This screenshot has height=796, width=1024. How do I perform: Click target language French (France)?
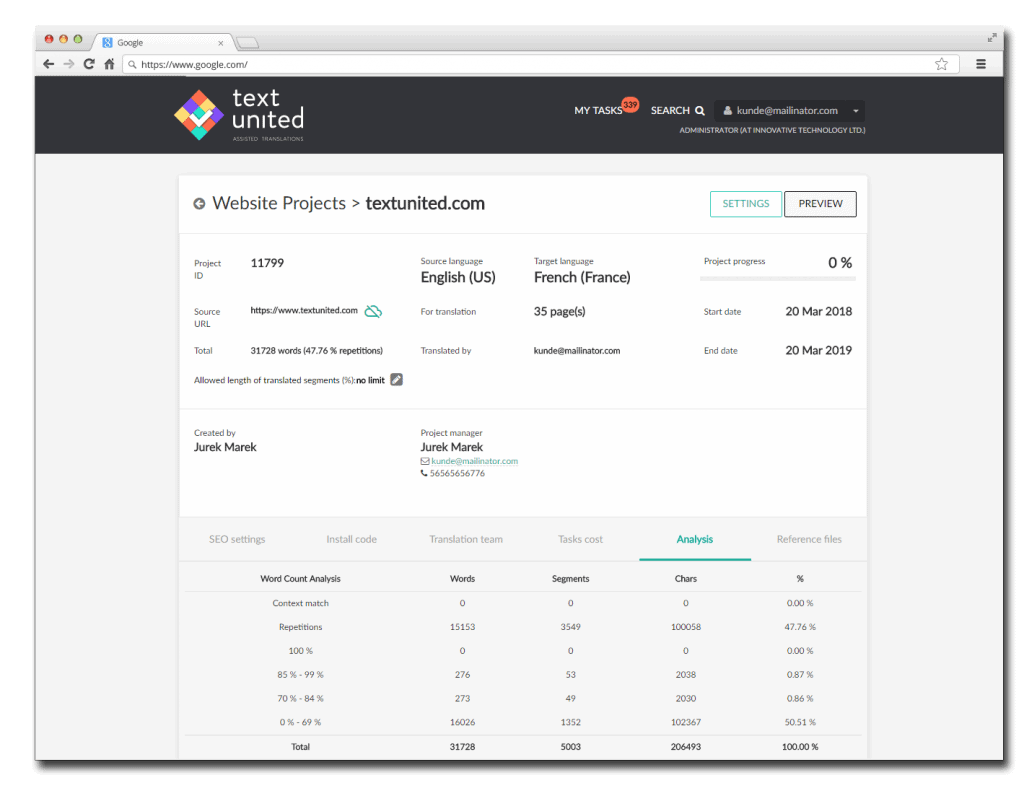point(582,278)
